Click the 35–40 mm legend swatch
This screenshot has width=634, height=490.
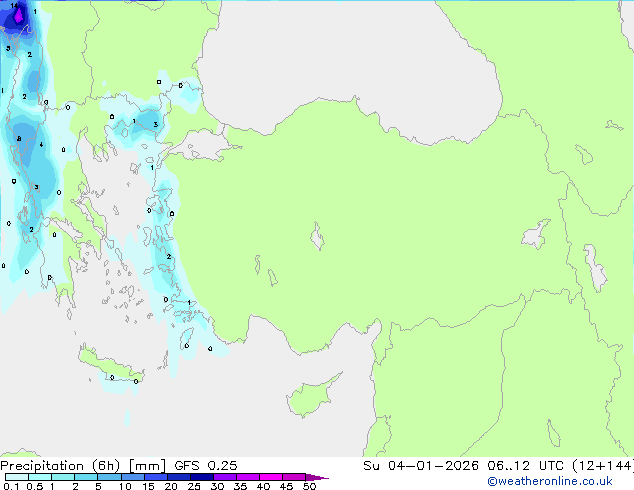coord(248,477)
